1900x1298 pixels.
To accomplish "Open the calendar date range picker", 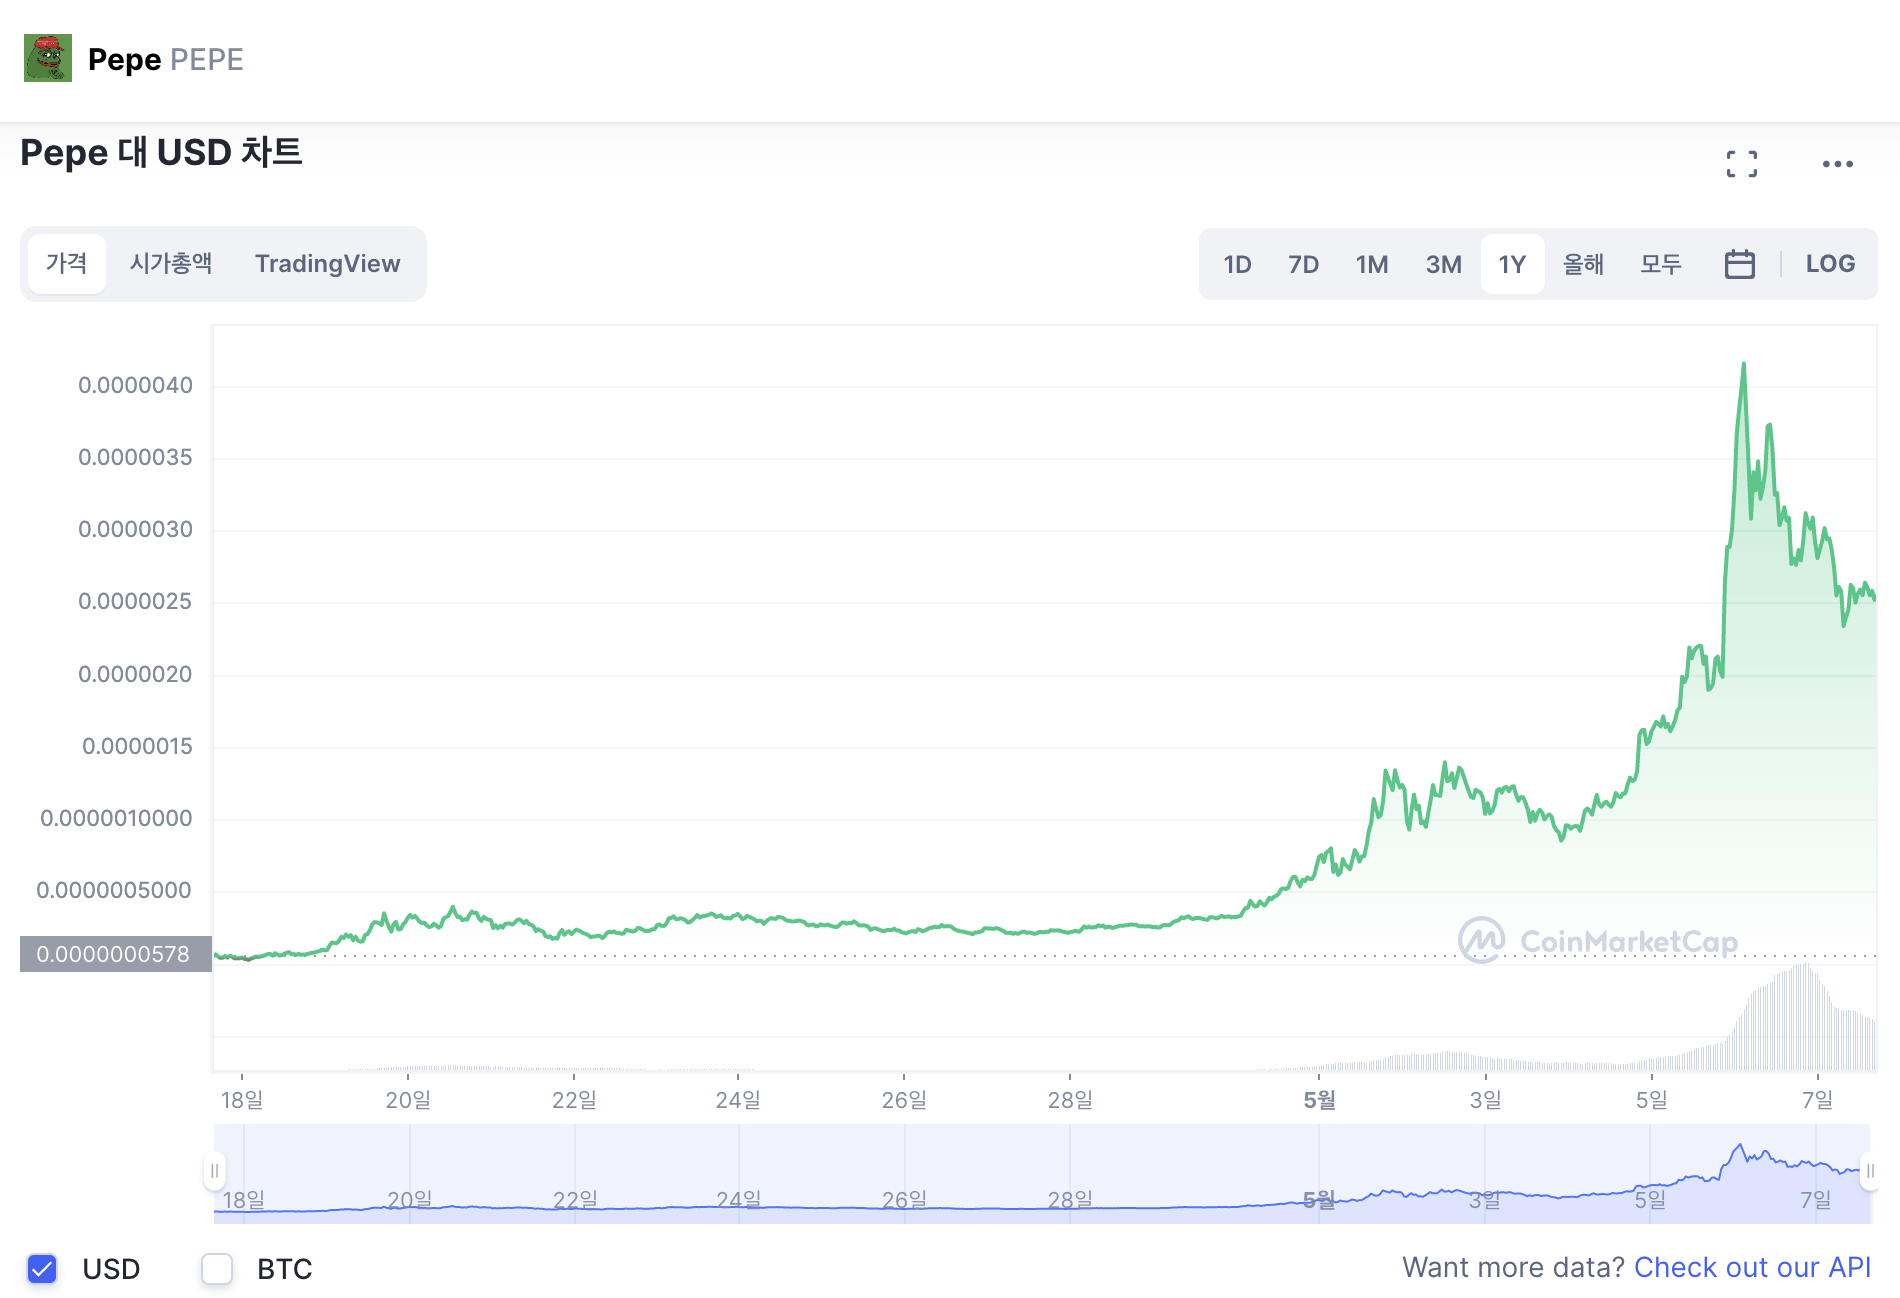I will (1740, 264).
